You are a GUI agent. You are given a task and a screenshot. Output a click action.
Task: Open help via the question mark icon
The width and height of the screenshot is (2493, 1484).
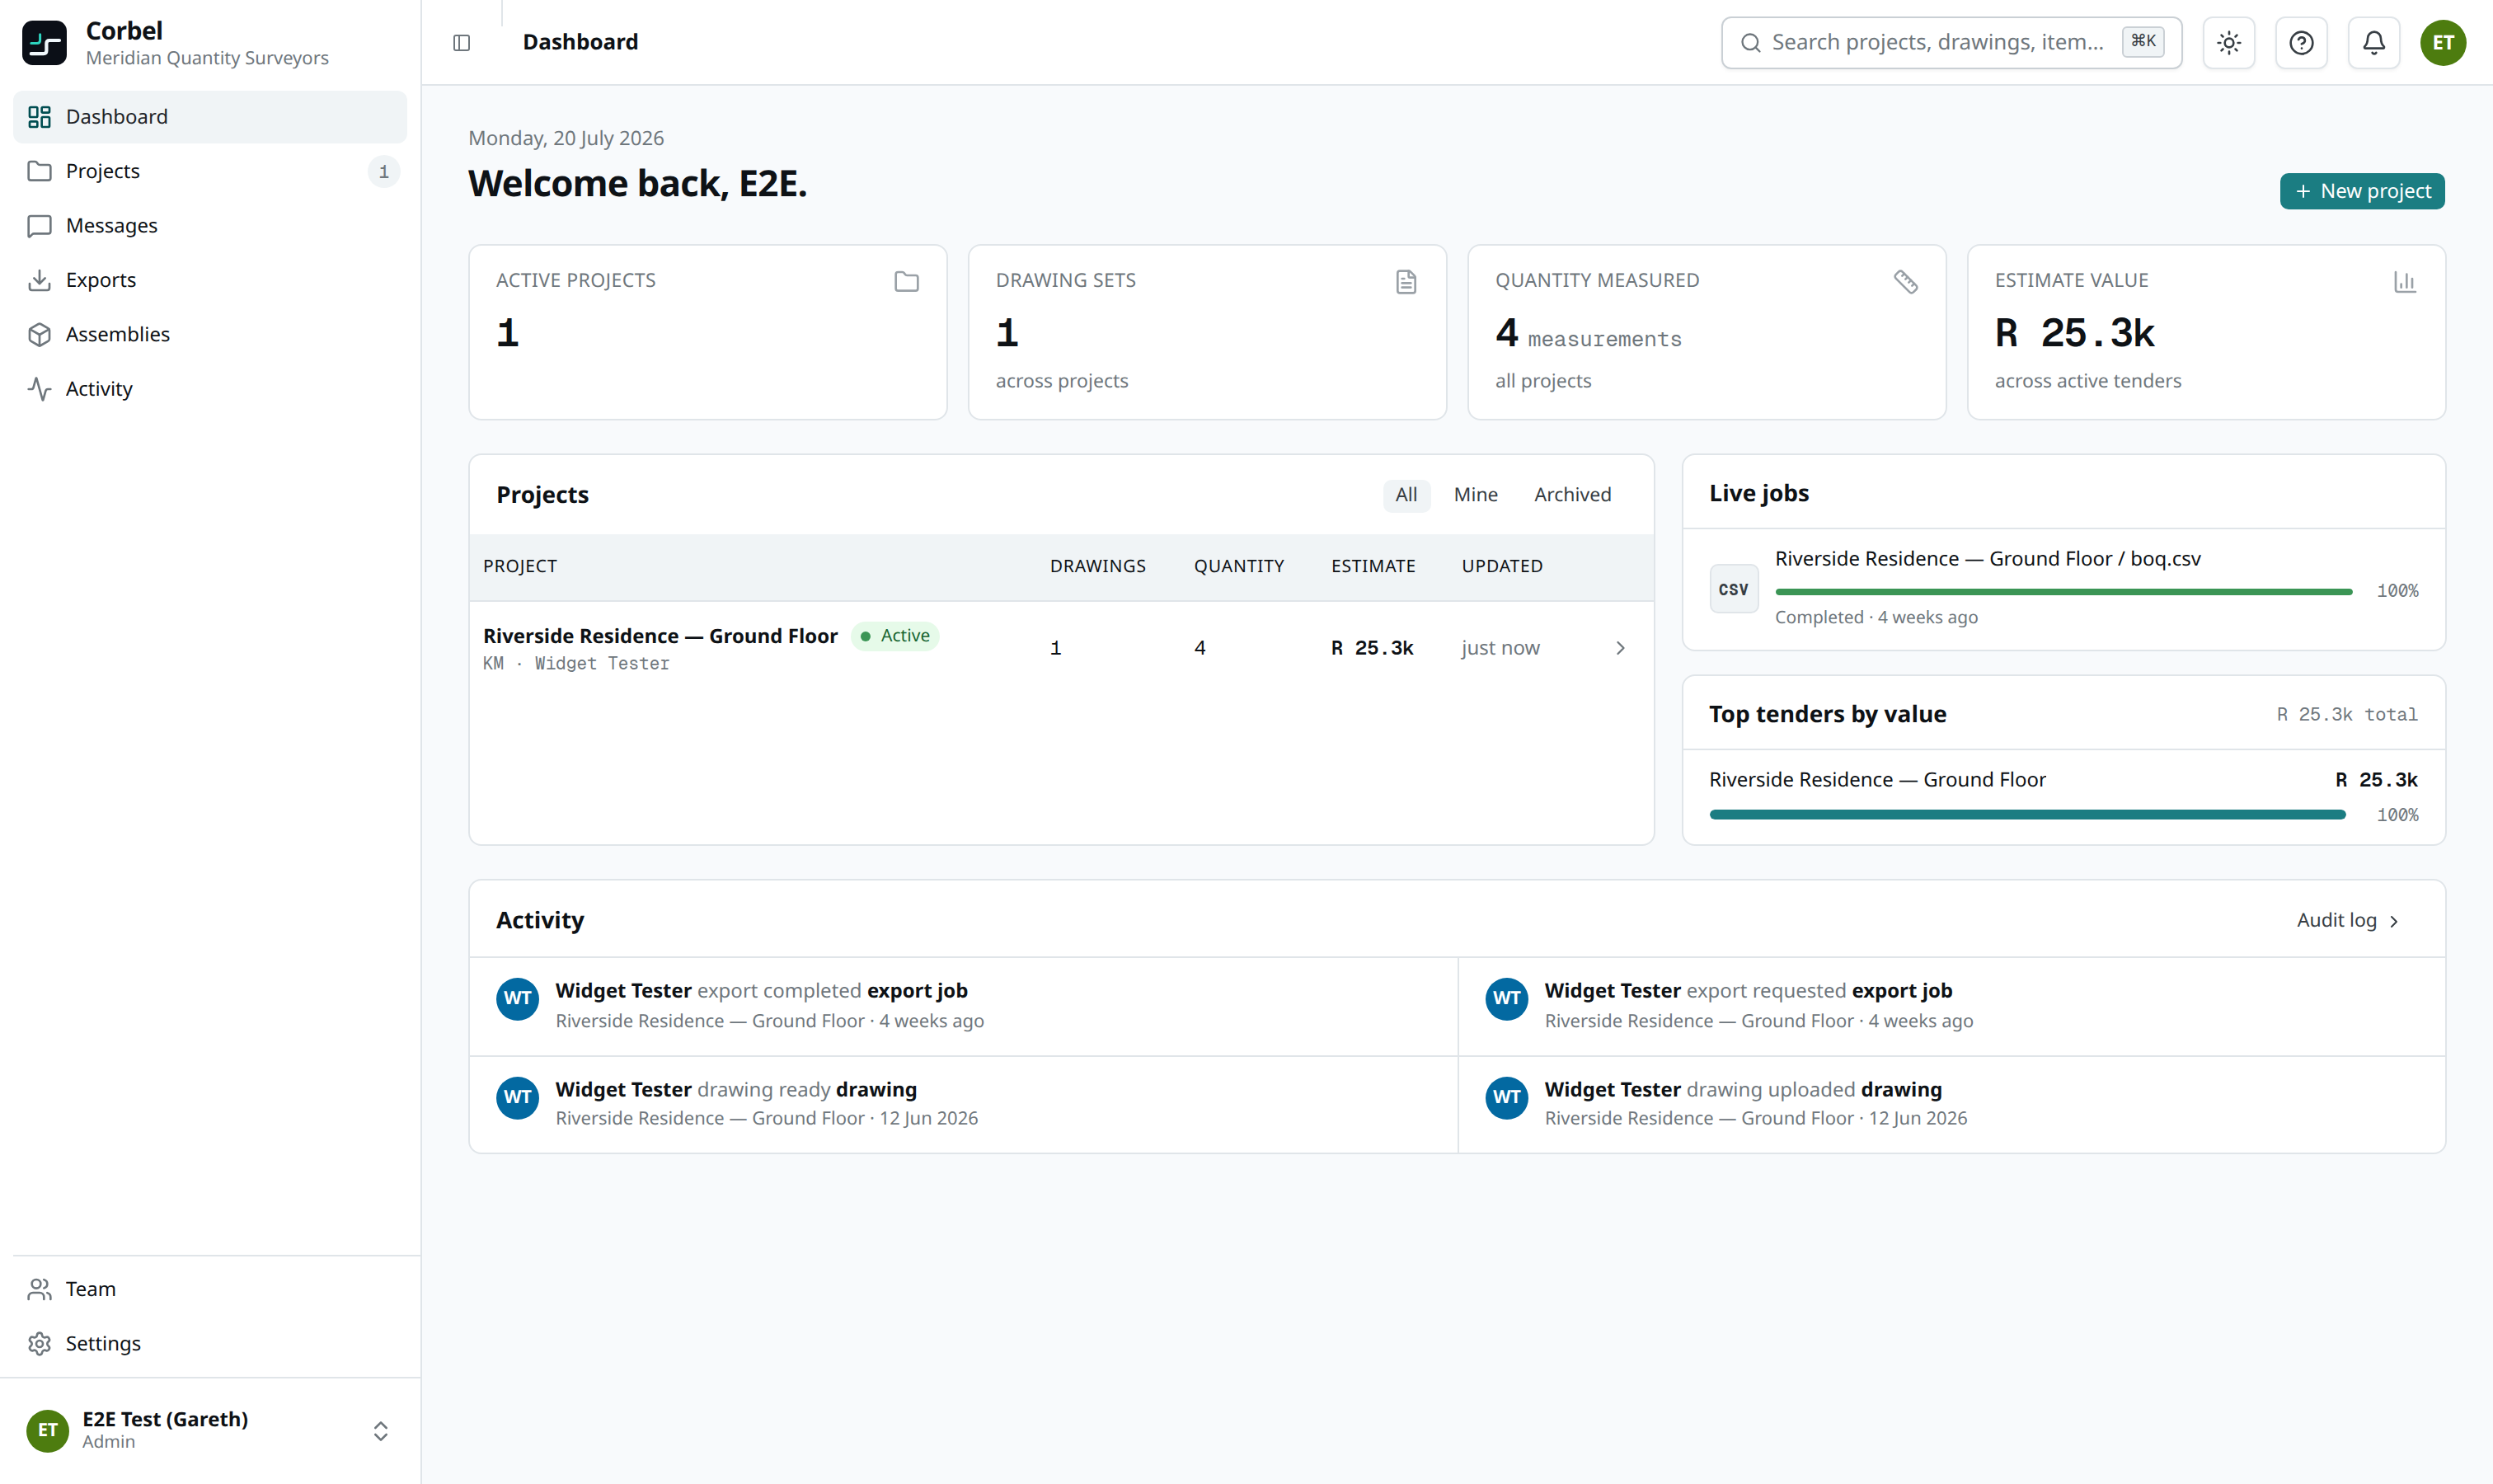coord(2301,43)
